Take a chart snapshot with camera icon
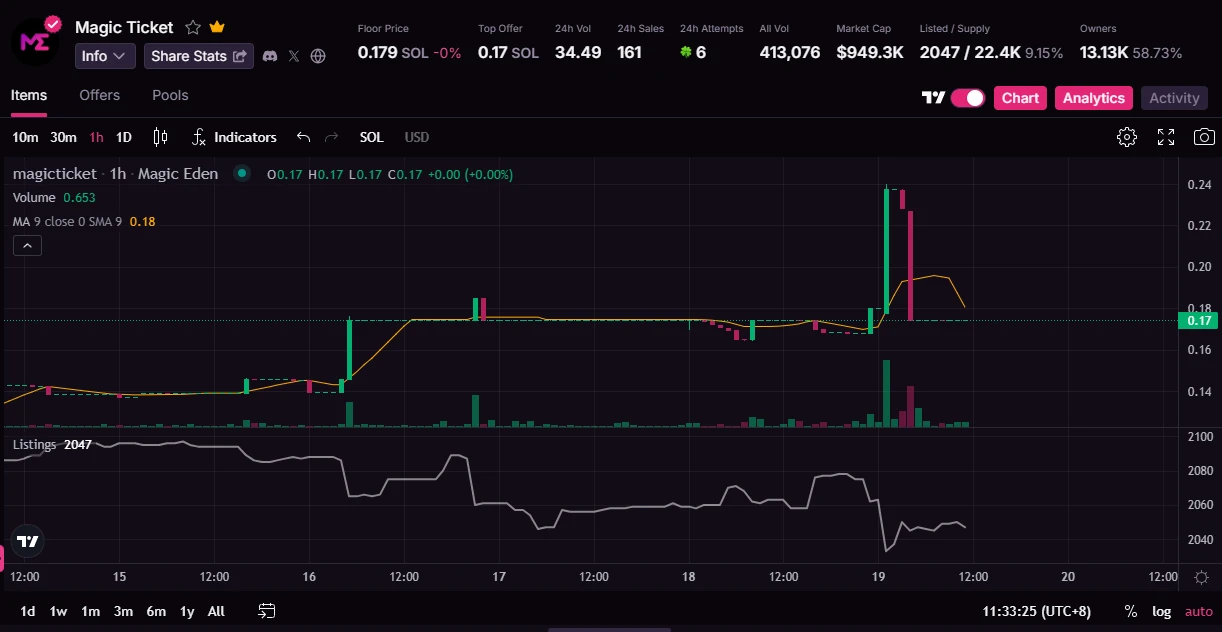1222x632 pixels. pyautogui.click(x=1205, y=137)
